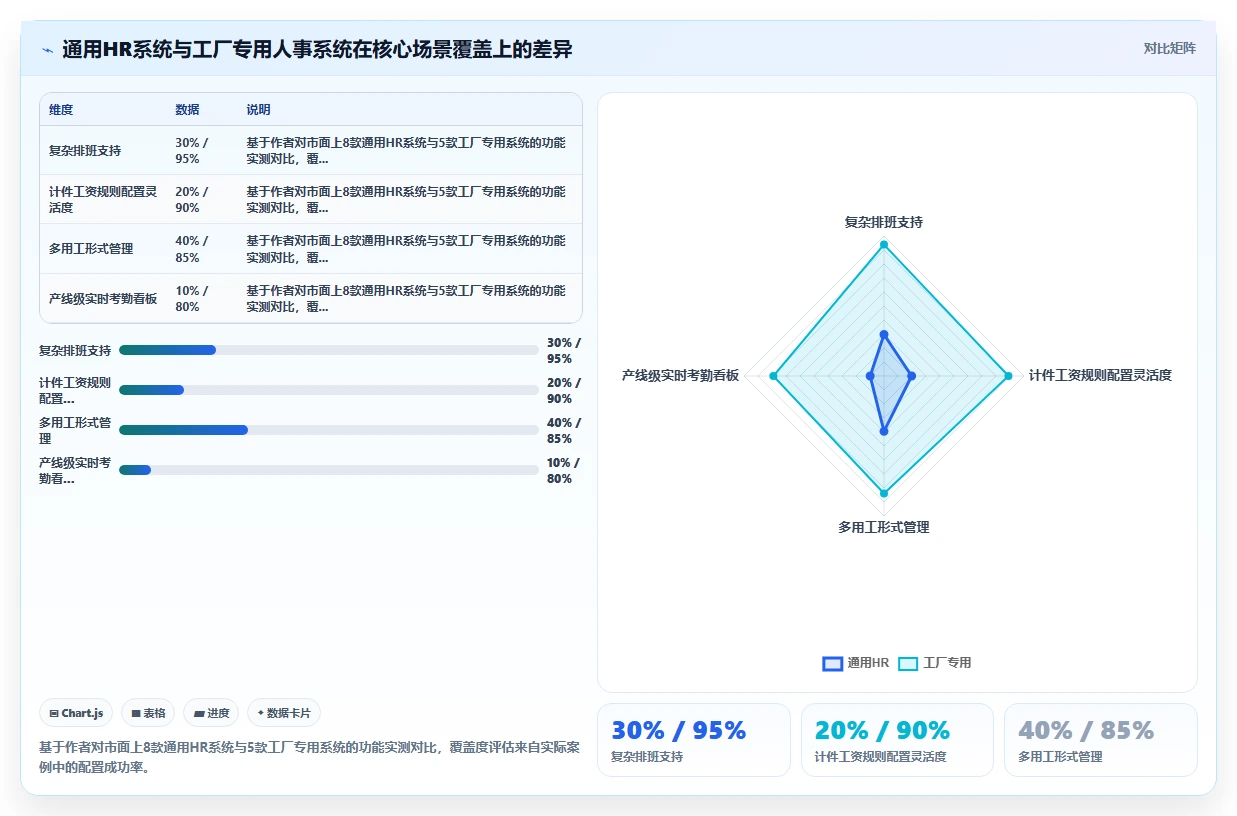Viewport: 1237px width, 816px height.
Task: Click the 表格 chip
Action: (148, 713)
